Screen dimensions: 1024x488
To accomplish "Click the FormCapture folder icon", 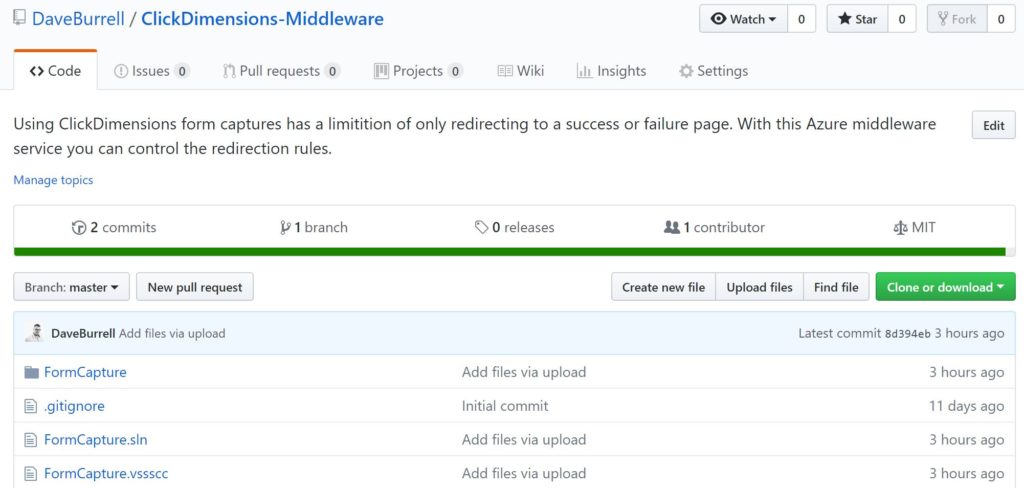I will 31,372.
